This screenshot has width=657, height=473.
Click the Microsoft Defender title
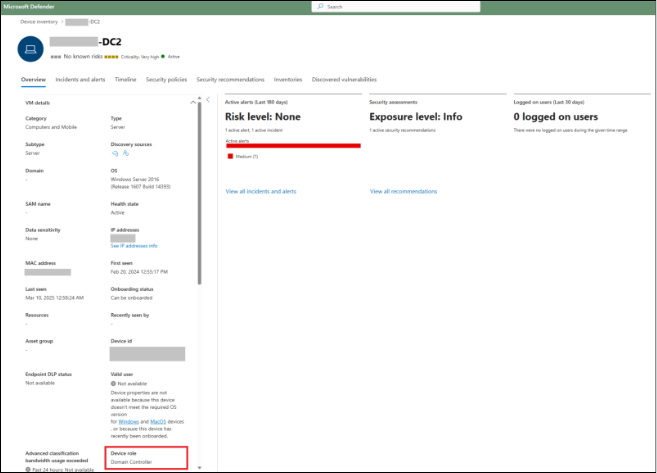(29, 6)
